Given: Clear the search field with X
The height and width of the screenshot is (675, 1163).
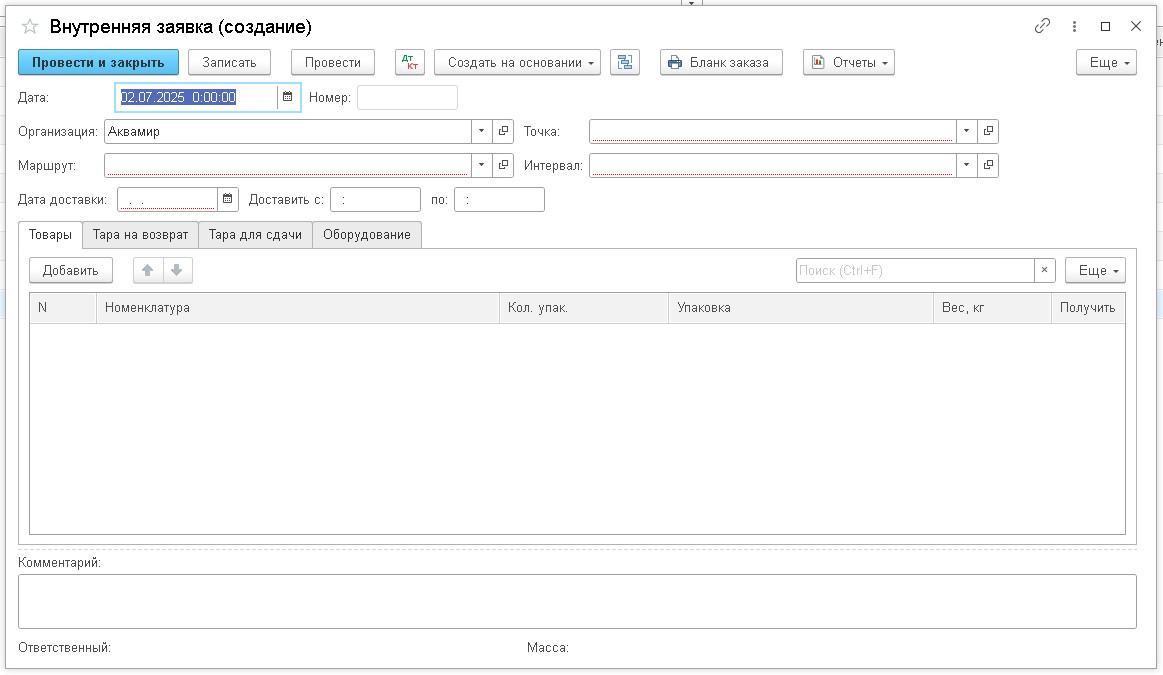Looking at the screenshot, I should [1044, 270].
